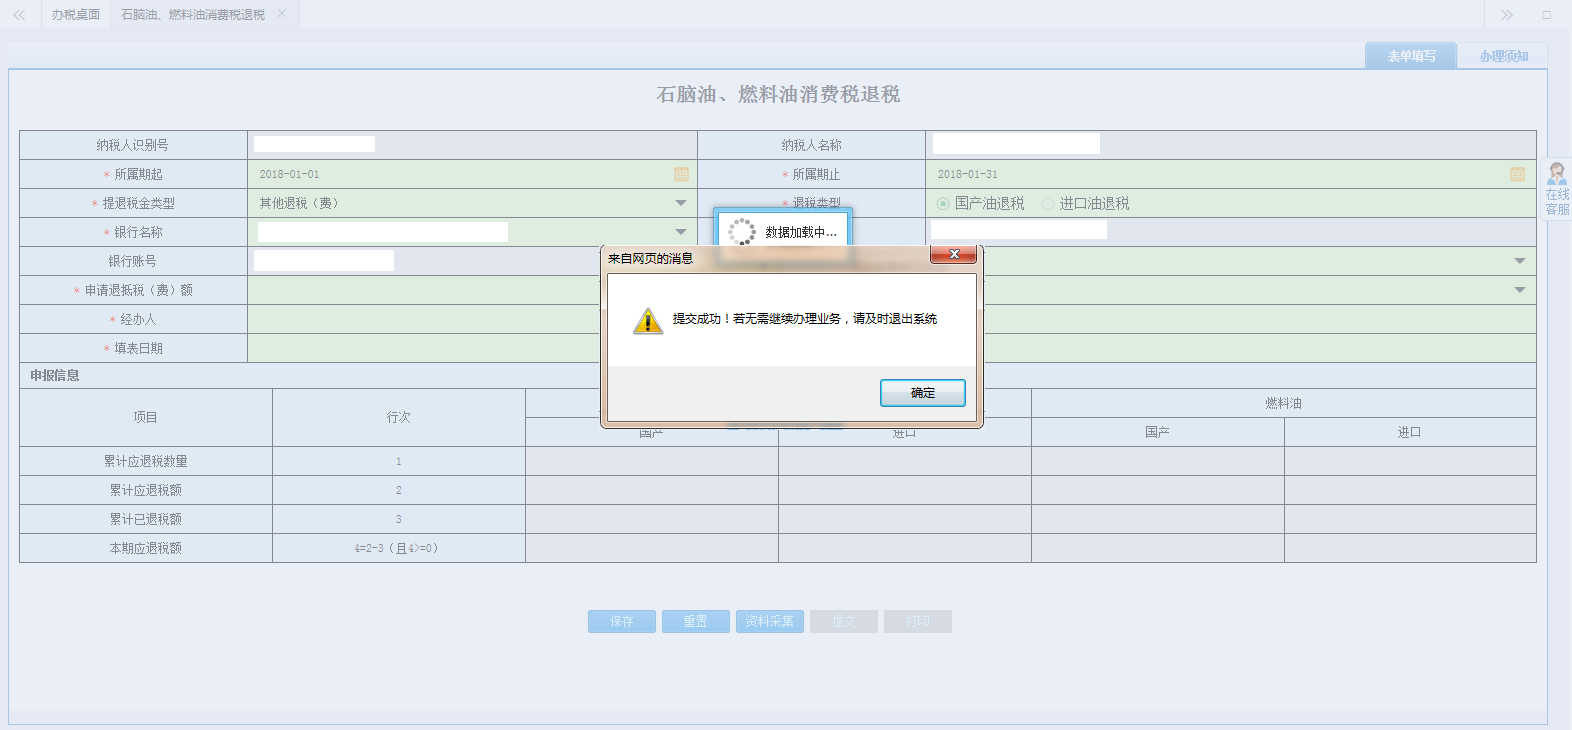Viewport: 1572px width, 730px height.
Task: Open the right-side dropdown in 银行账号 row
Action: [x=1519, y=261]
